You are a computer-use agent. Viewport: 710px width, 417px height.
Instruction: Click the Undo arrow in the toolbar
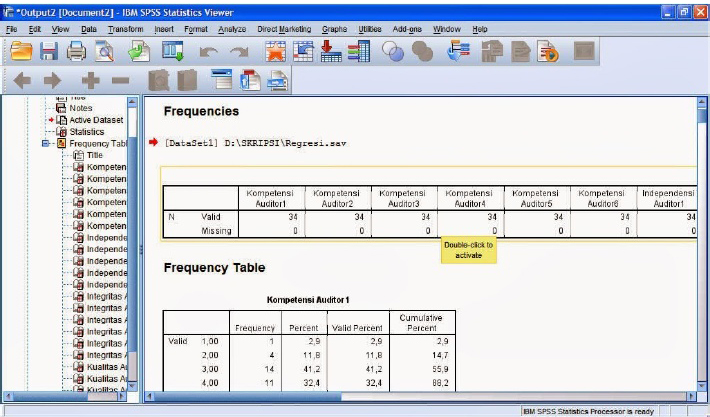click(209, 52)
